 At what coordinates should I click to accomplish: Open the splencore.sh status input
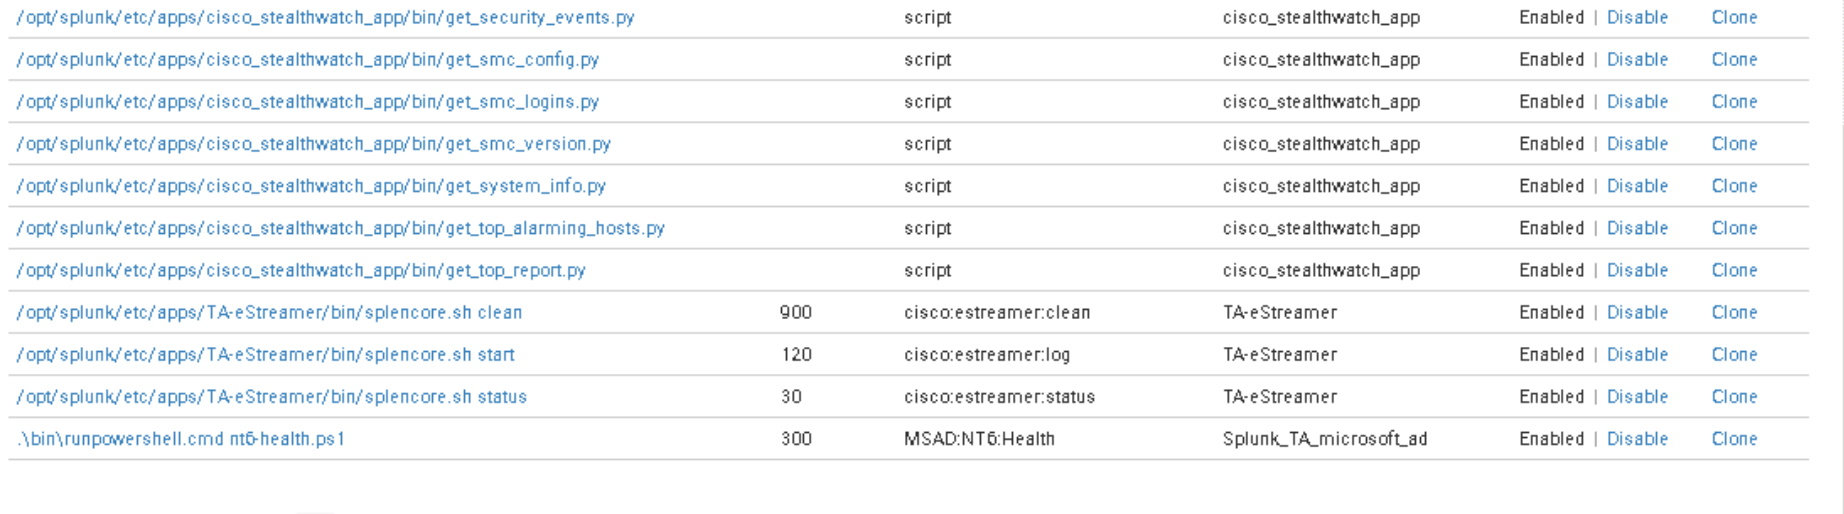tap(272, 397)
